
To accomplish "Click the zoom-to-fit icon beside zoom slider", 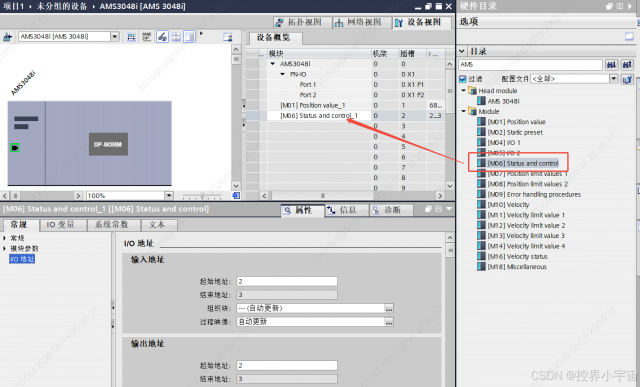I will point(236,196).
